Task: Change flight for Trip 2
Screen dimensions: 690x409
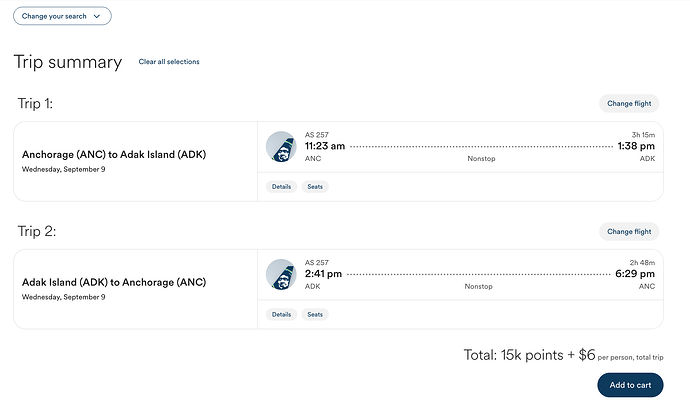Action: tap(629, 232)
